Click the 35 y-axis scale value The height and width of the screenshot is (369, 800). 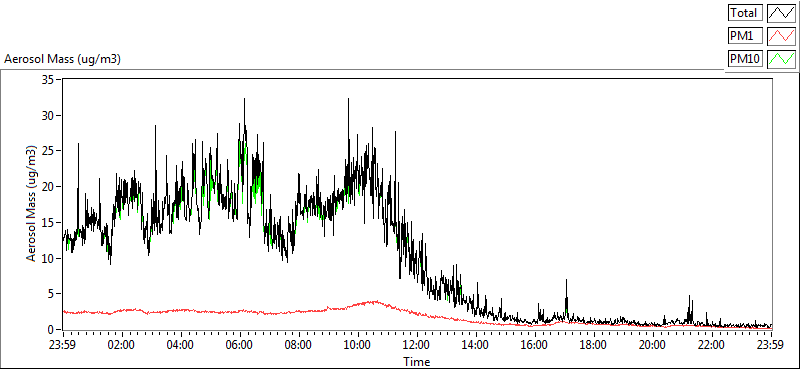pyautogui.click(x=47, y=80)
